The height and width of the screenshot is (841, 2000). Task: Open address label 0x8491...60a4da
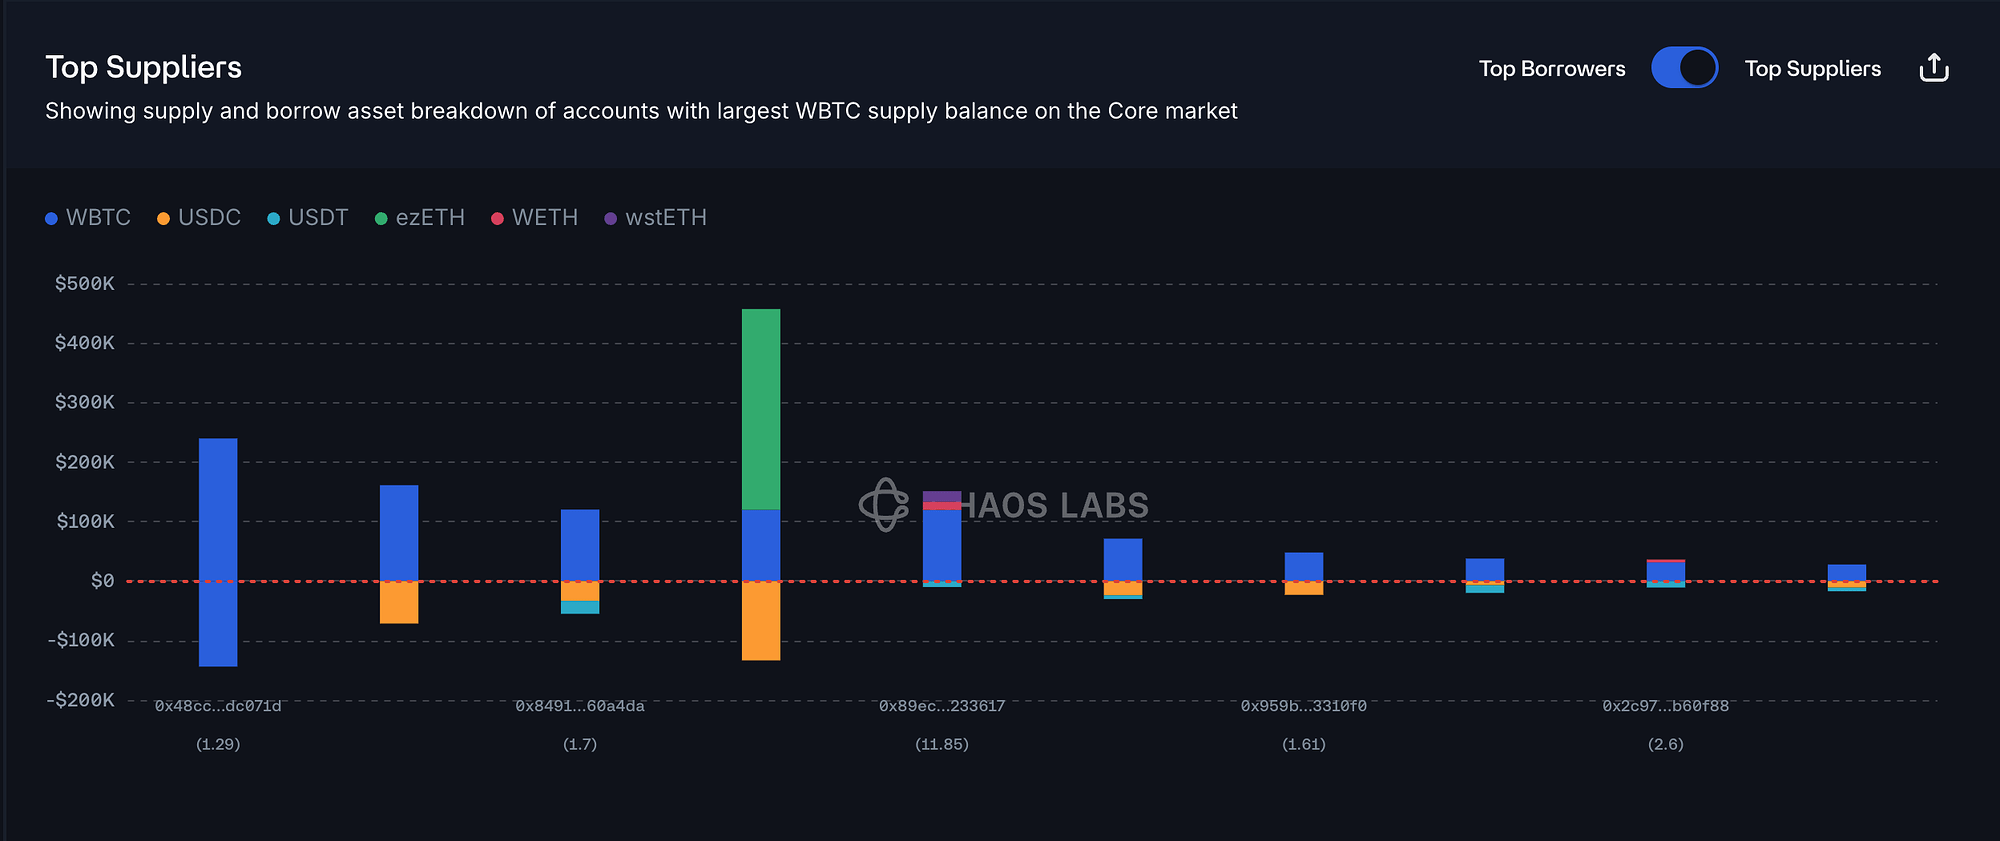point(580,706)
